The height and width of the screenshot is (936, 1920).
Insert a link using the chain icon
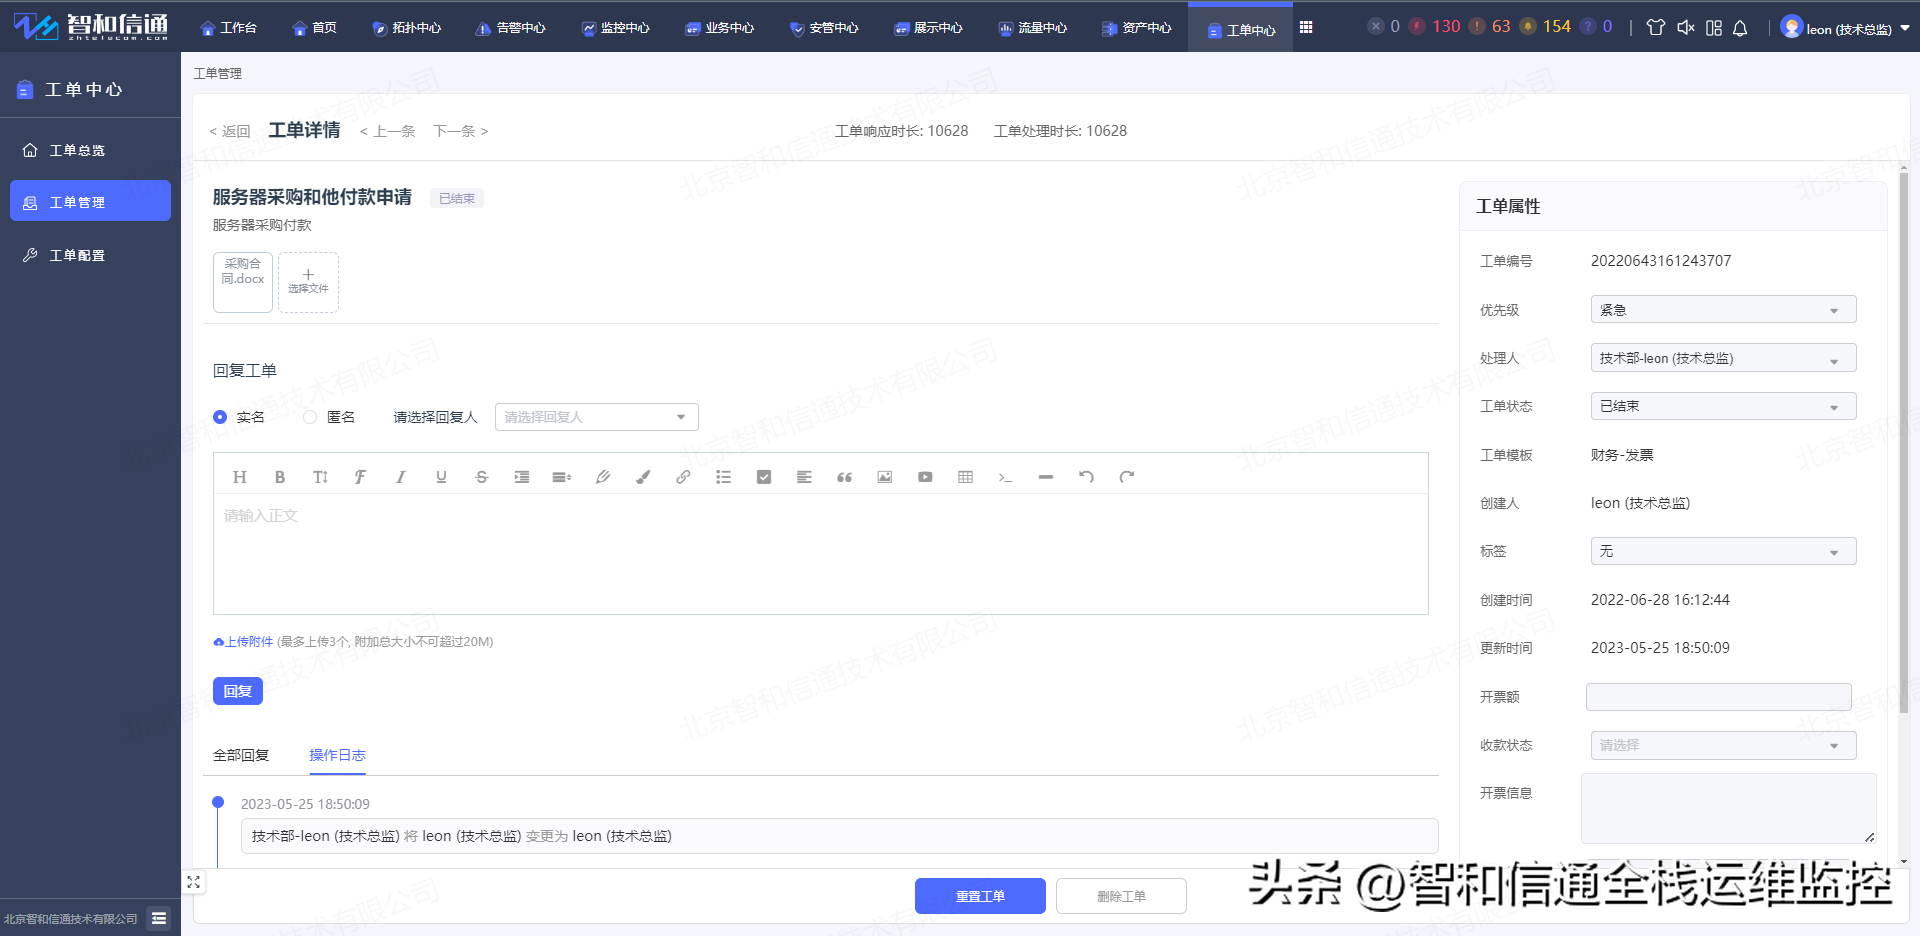click(683, 477)
